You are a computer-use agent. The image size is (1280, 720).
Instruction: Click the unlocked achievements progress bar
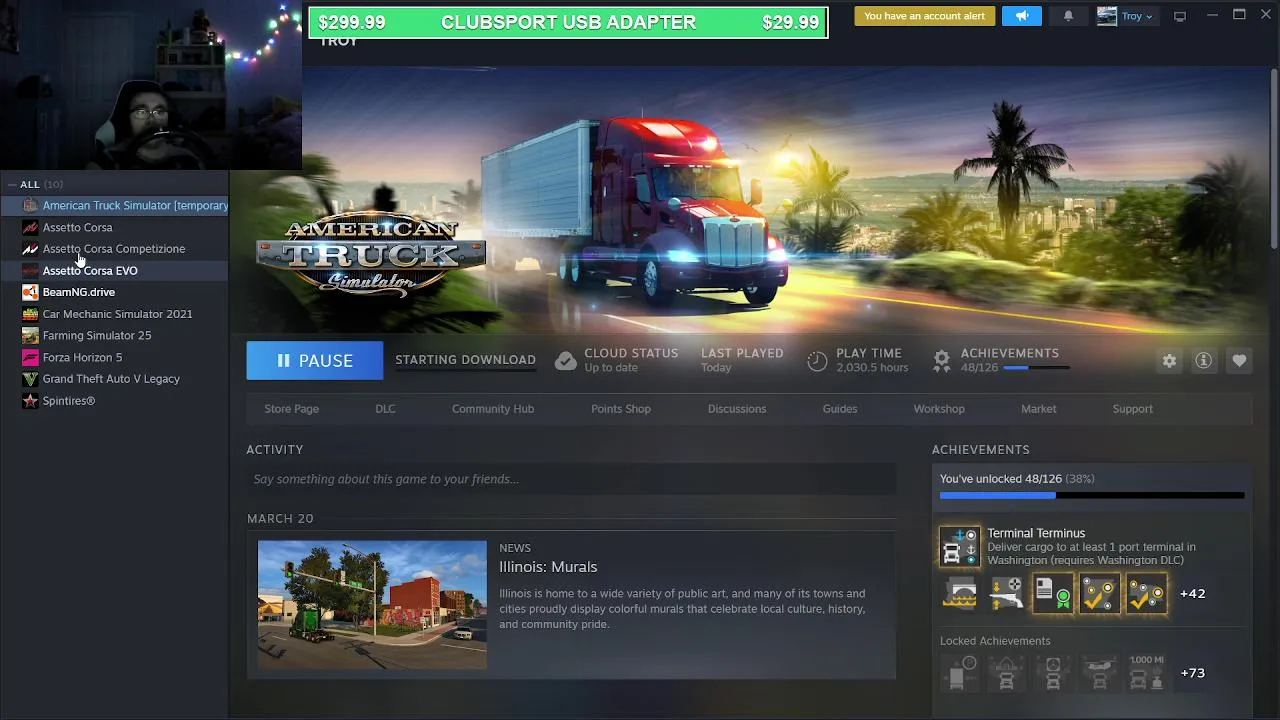click(1092, 495)
